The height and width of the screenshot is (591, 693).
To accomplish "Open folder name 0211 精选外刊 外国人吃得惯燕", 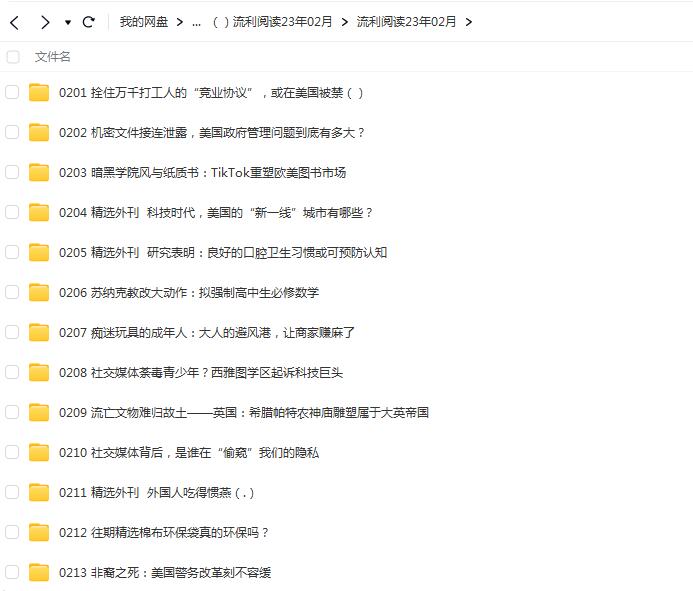I will [x=157, y=492].
